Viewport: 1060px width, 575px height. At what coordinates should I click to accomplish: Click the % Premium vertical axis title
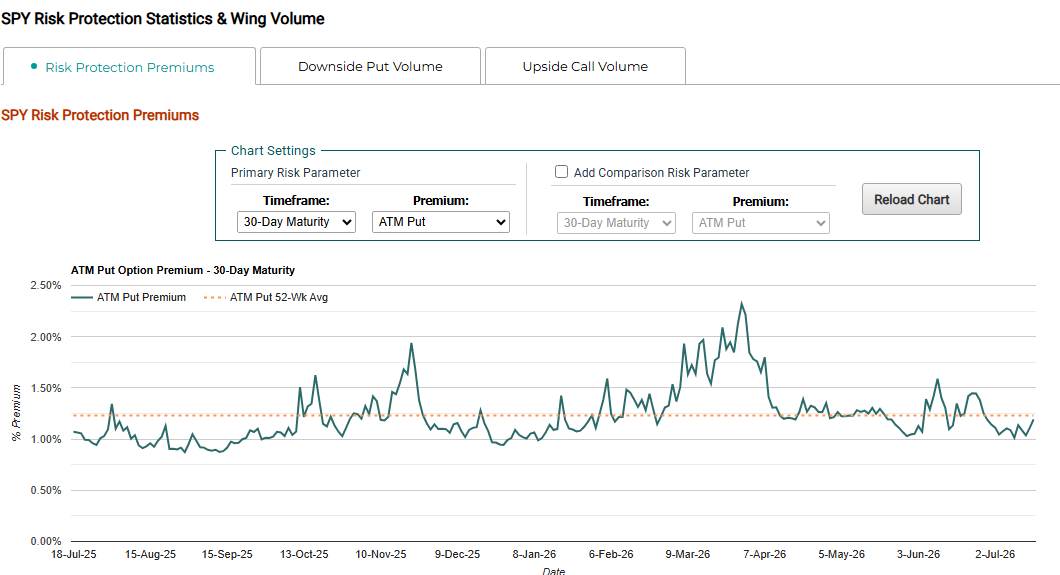click(16, 413)
